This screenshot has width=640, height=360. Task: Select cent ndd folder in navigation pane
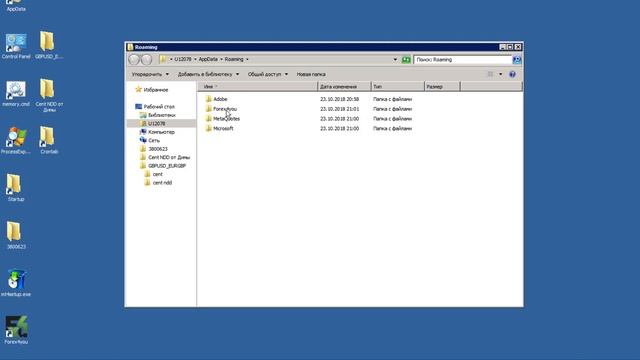(x=158, y=182)
